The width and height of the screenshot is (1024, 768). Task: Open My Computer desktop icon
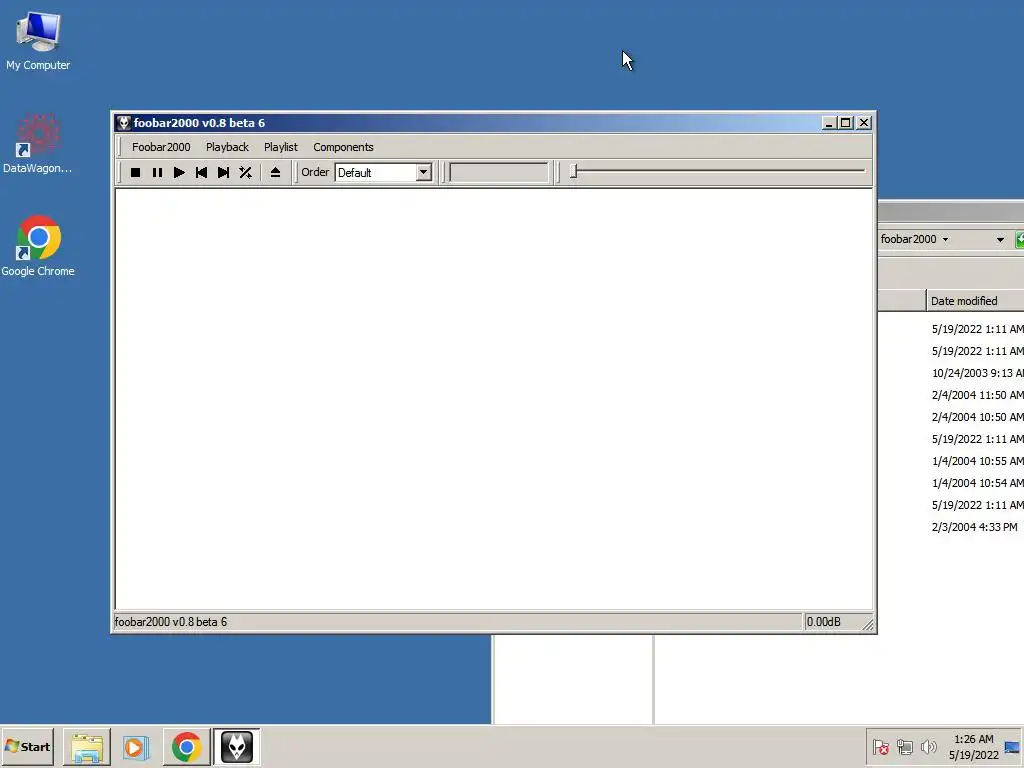(38, 40)
